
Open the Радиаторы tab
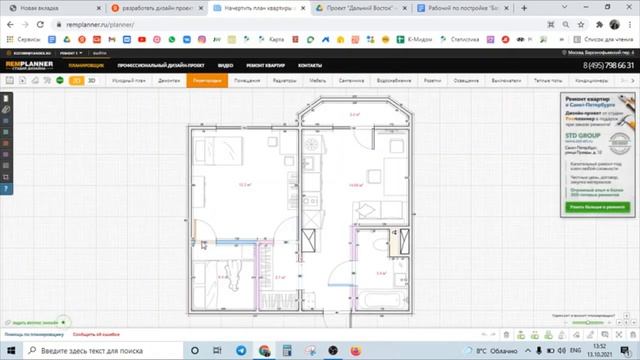coord(284,81)
